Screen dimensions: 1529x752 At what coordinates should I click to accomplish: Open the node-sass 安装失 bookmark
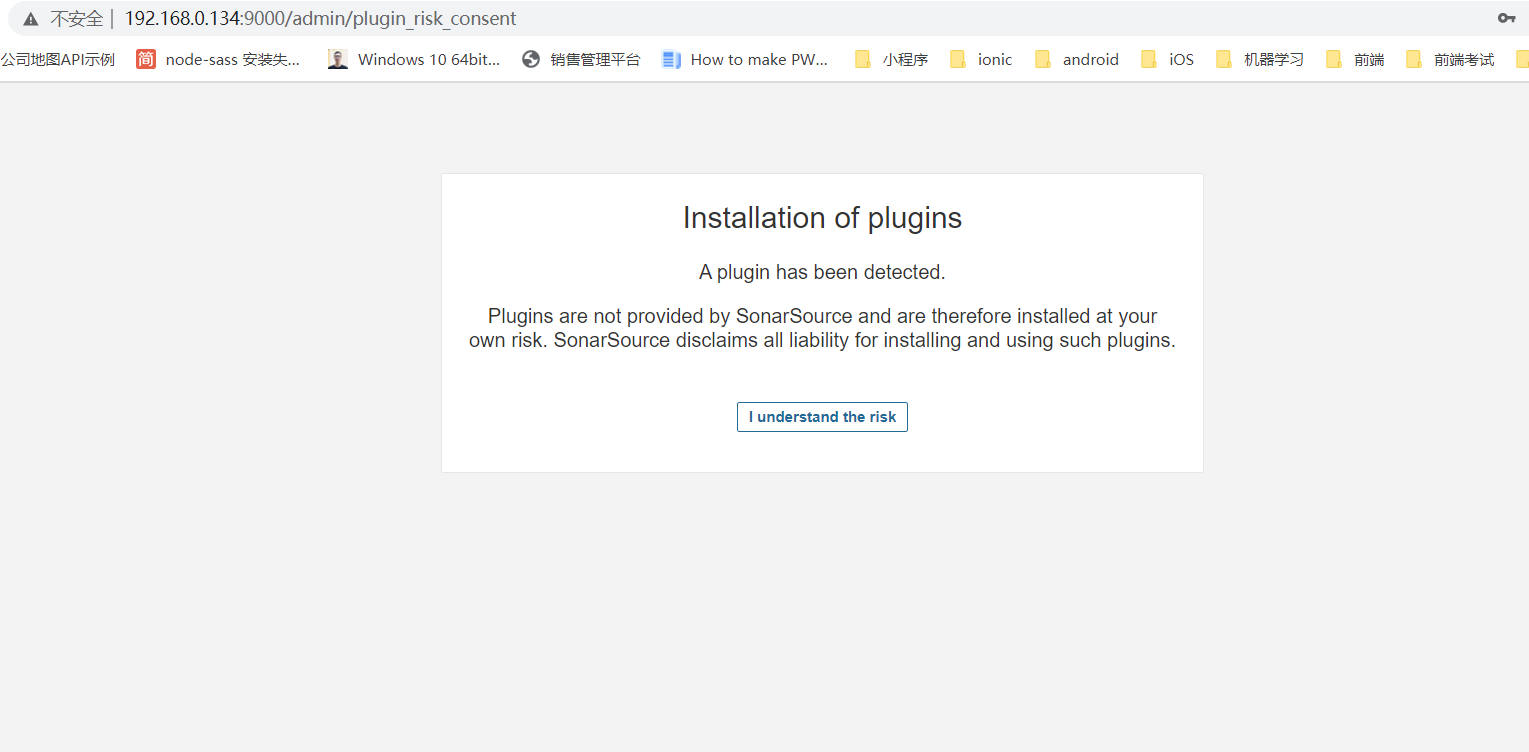point(219,60)
